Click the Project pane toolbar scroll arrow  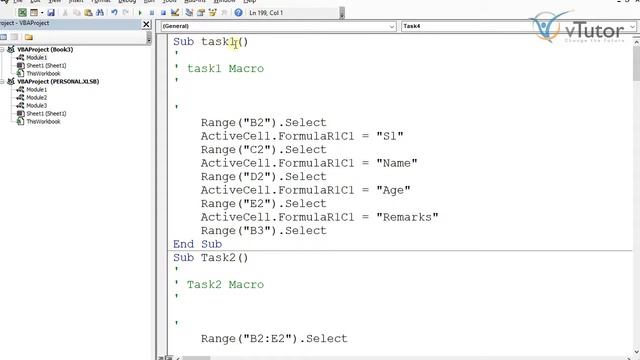[149, 38]
